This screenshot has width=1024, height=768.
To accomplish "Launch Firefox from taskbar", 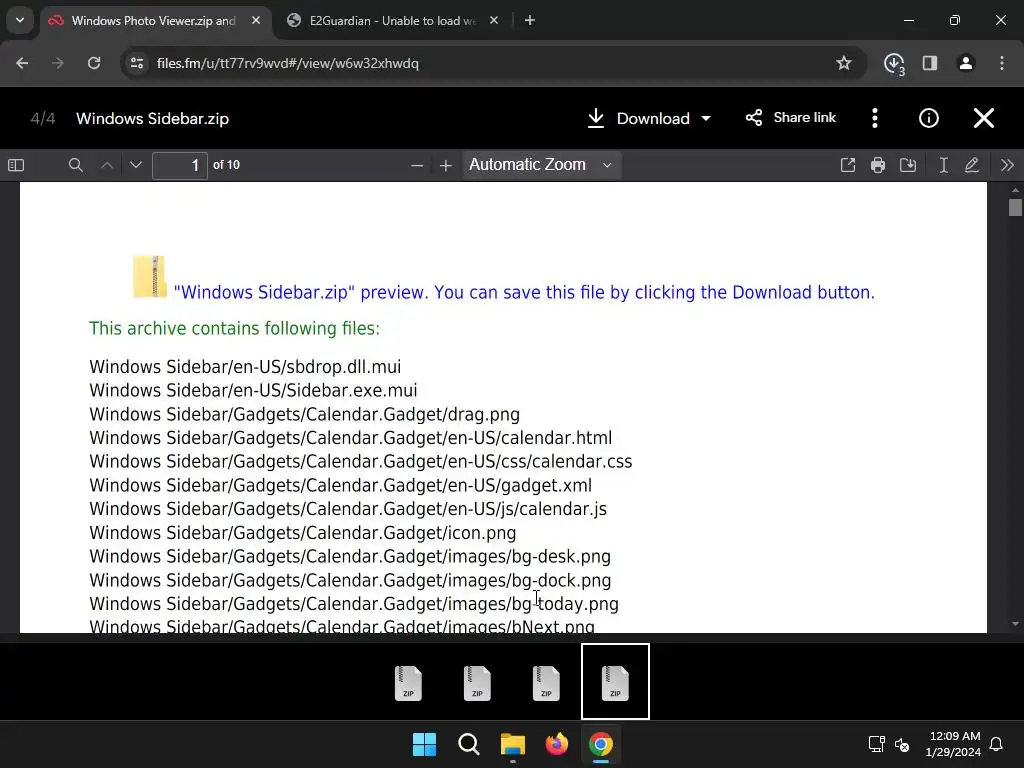I will coord(557,744).
